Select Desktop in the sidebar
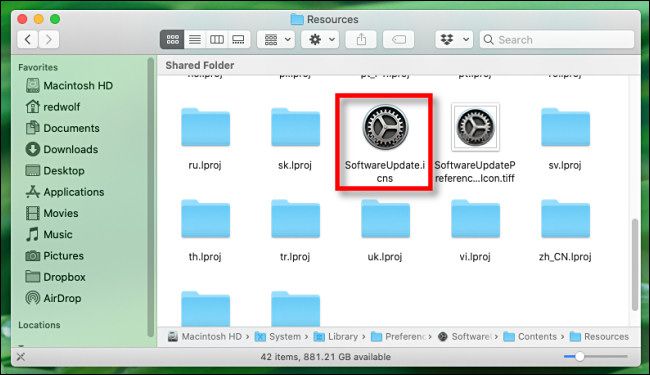 pos(55,171)
